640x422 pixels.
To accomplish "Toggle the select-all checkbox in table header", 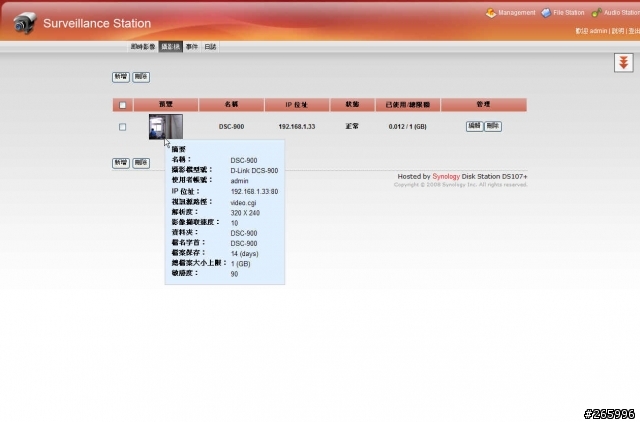I will pyautogui.click(x=122, y=105).
